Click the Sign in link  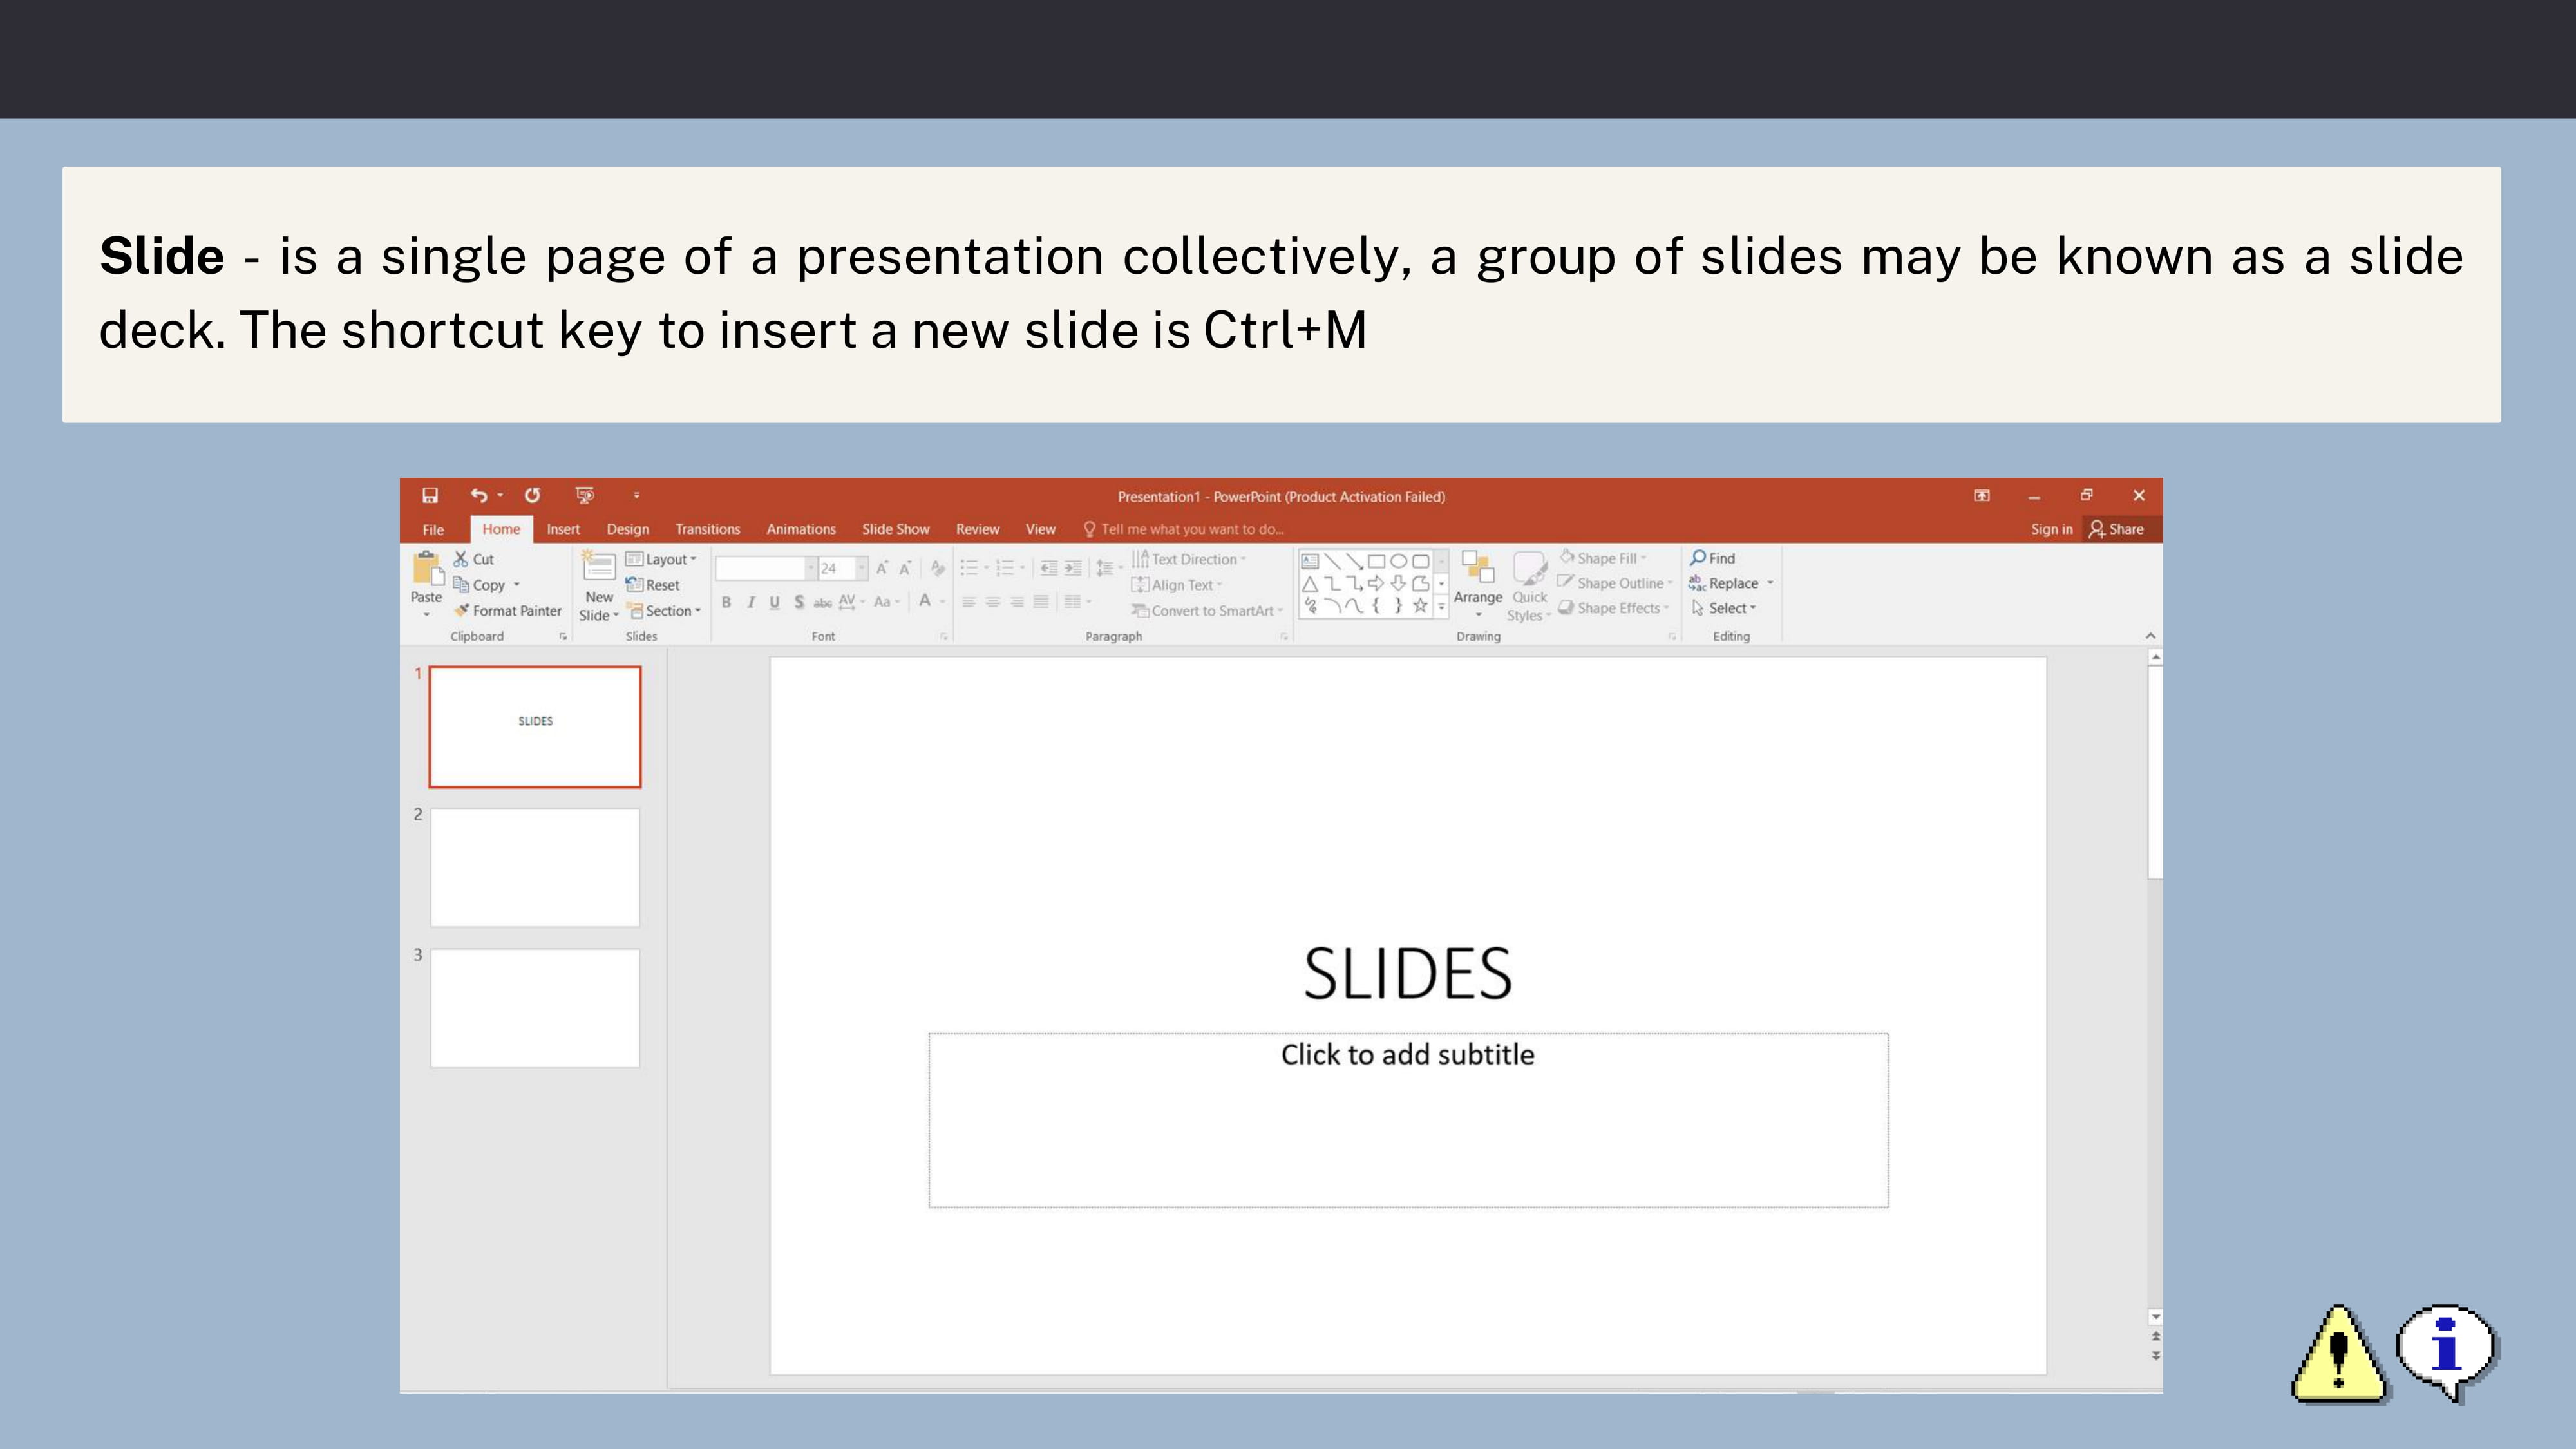2051,529
